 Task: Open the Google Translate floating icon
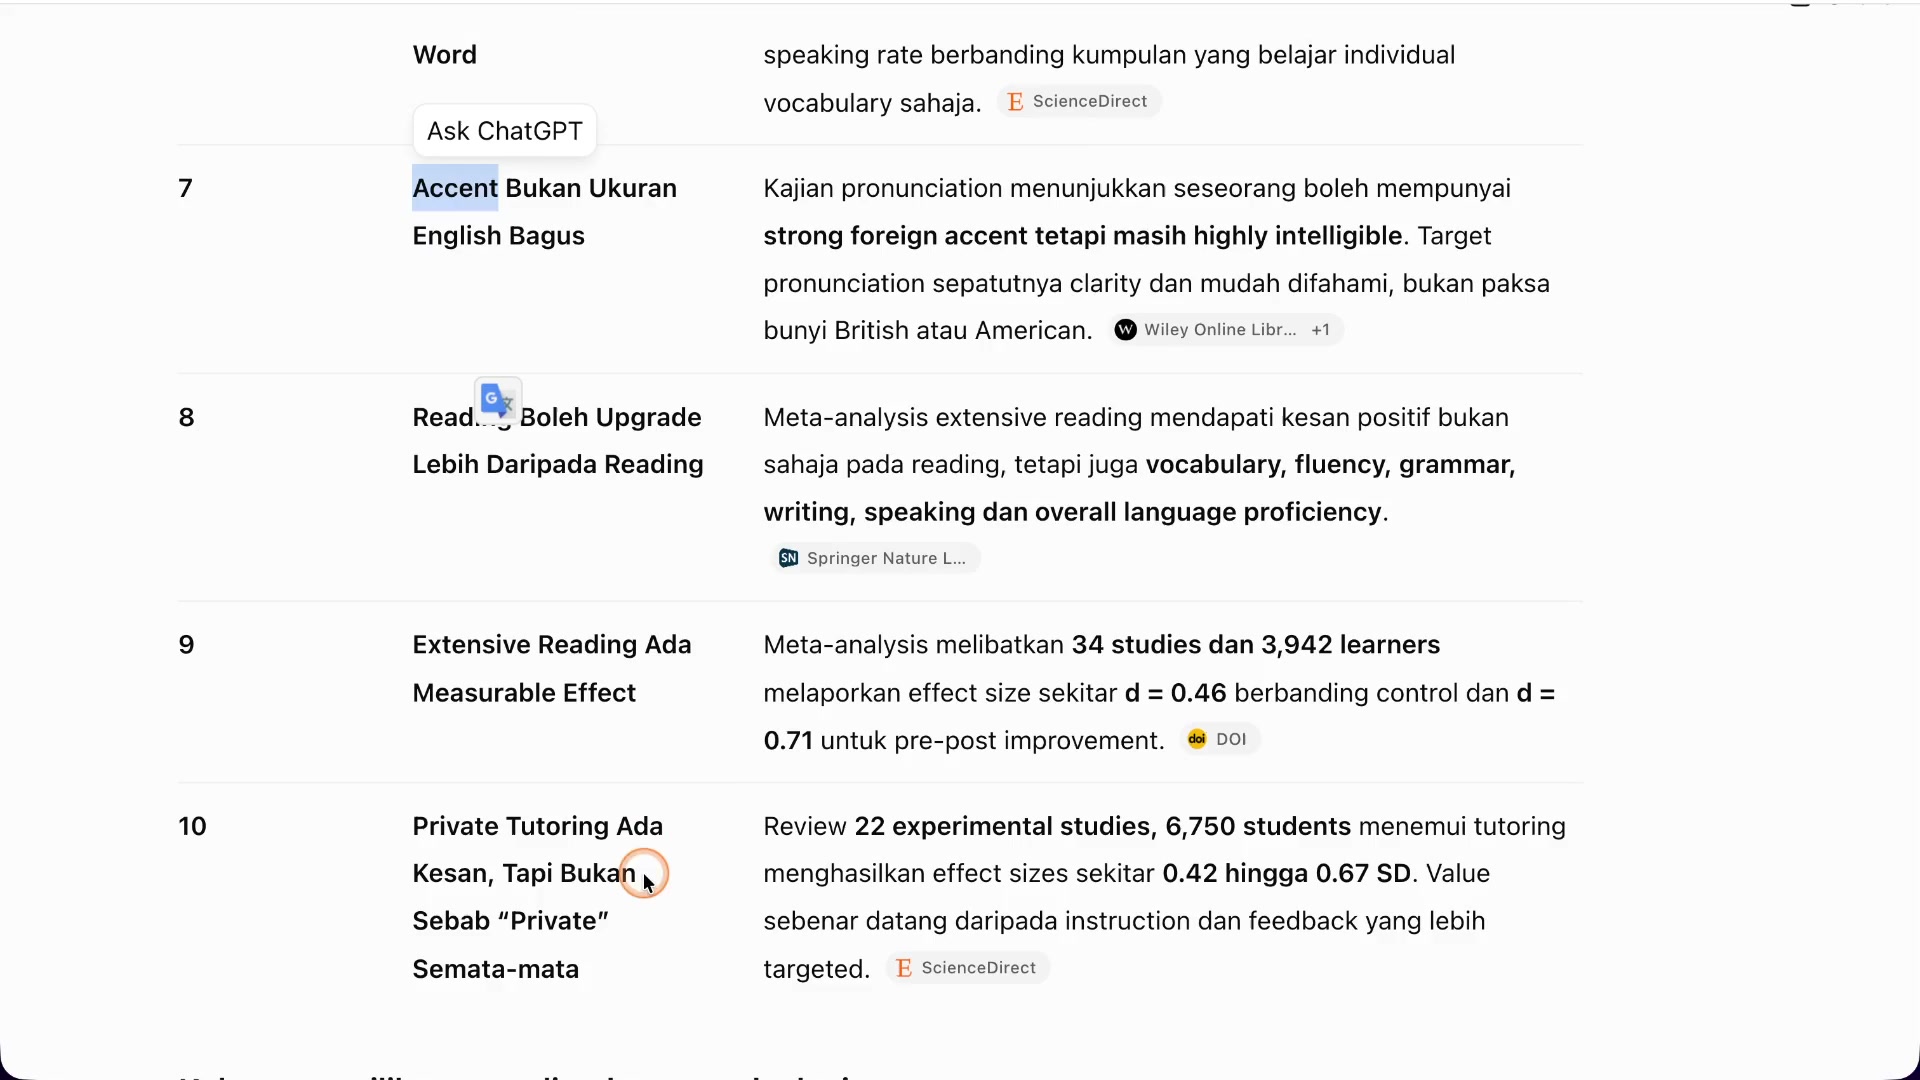(x=498, y=401)
